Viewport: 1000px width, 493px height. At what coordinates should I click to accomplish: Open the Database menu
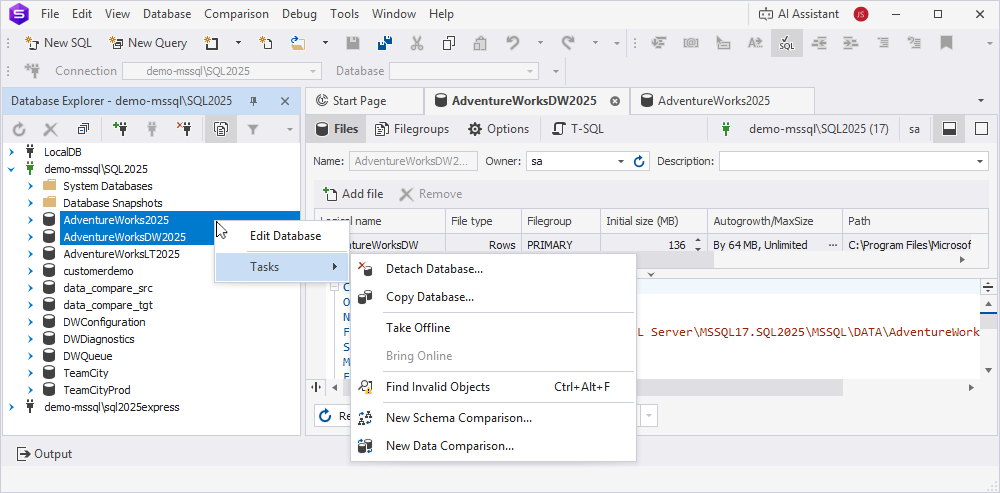[x=167, y=13]
